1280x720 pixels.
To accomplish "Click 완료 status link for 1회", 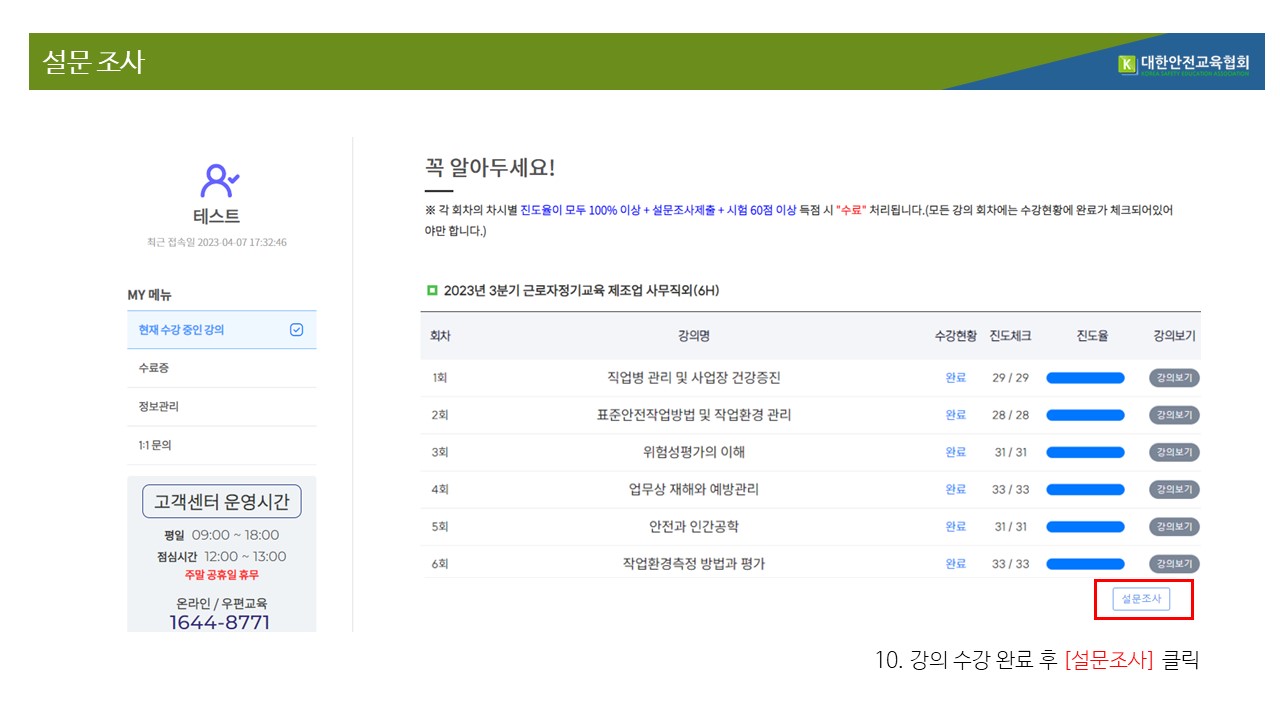I will [955, 378].
